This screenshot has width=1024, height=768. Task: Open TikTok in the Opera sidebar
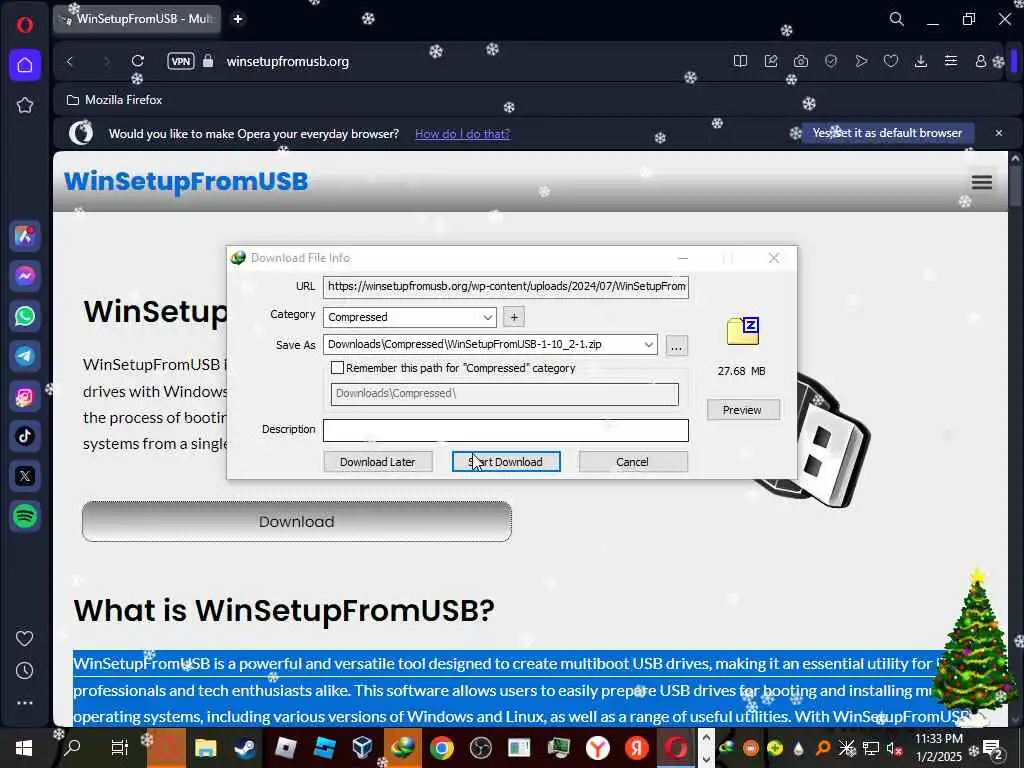coord(25,436)
